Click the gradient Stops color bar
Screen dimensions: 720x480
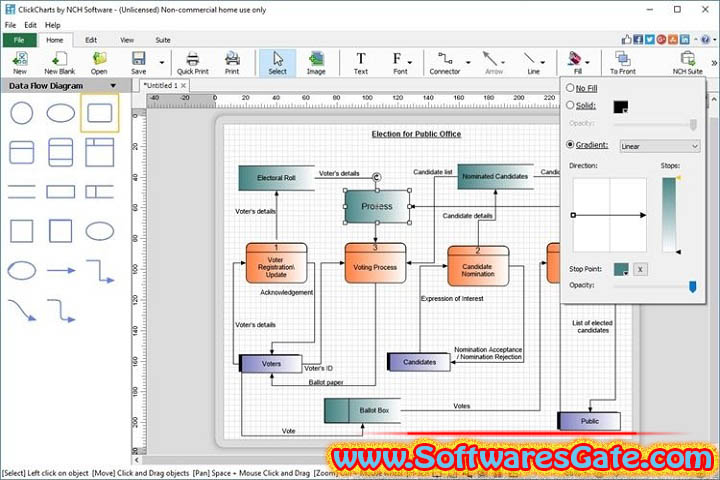point(669,215)
